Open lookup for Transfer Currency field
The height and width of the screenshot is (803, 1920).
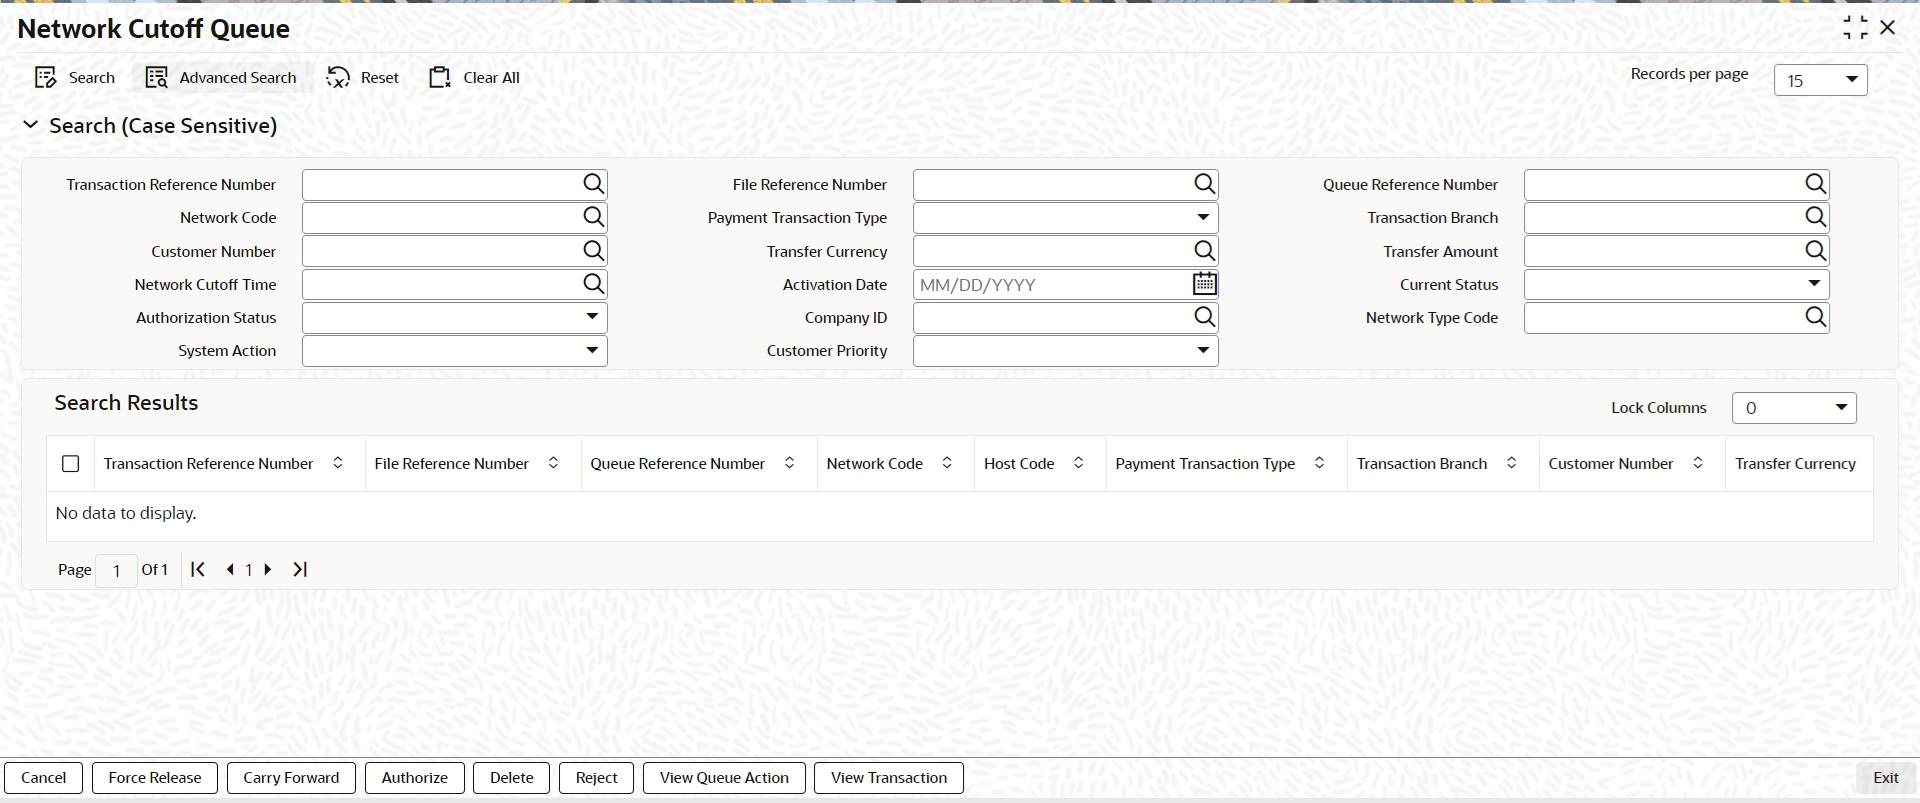coord(1204,251)
